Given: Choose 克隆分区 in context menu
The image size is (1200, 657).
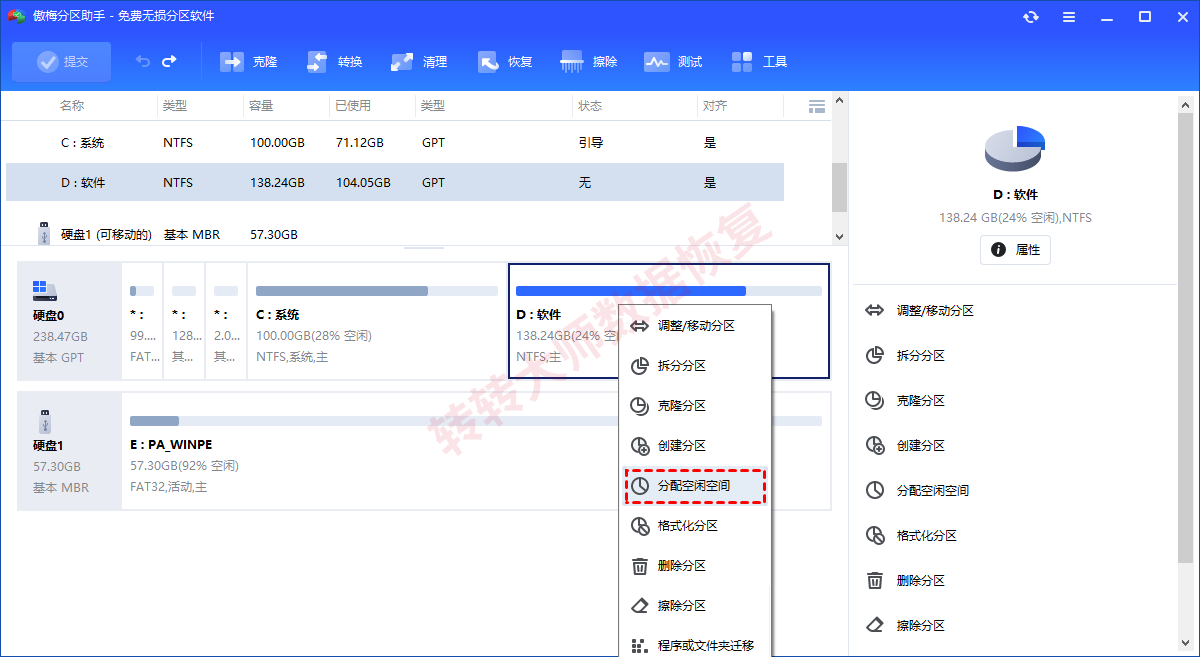Looking at the screenshot, I should click(x=695, y=406).
